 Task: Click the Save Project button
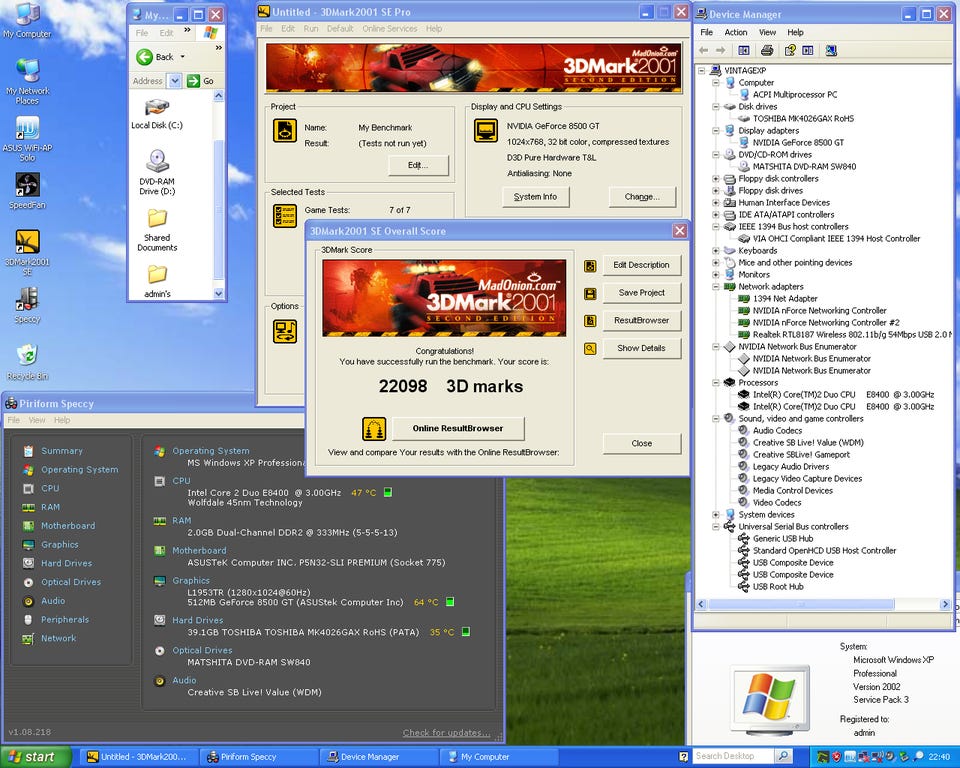point(642,293)
